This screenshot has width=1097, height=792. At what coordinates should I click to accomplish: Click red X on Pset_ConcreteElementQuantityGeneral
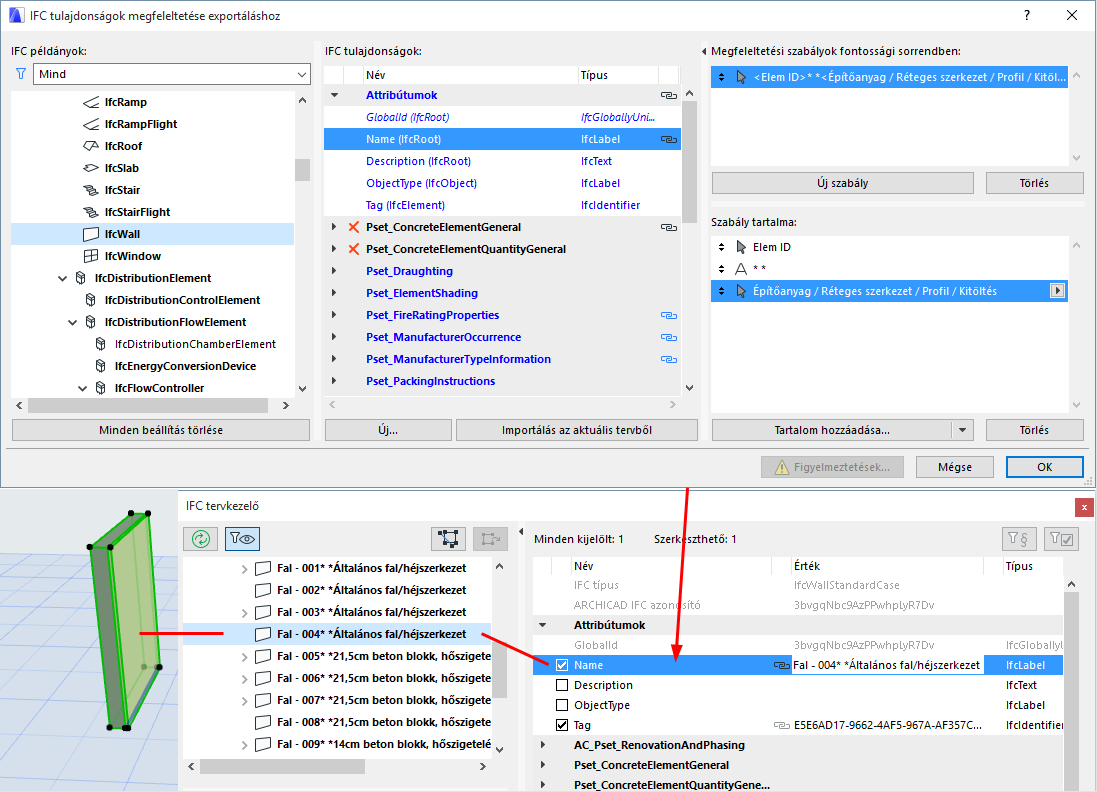pos(354,249)
